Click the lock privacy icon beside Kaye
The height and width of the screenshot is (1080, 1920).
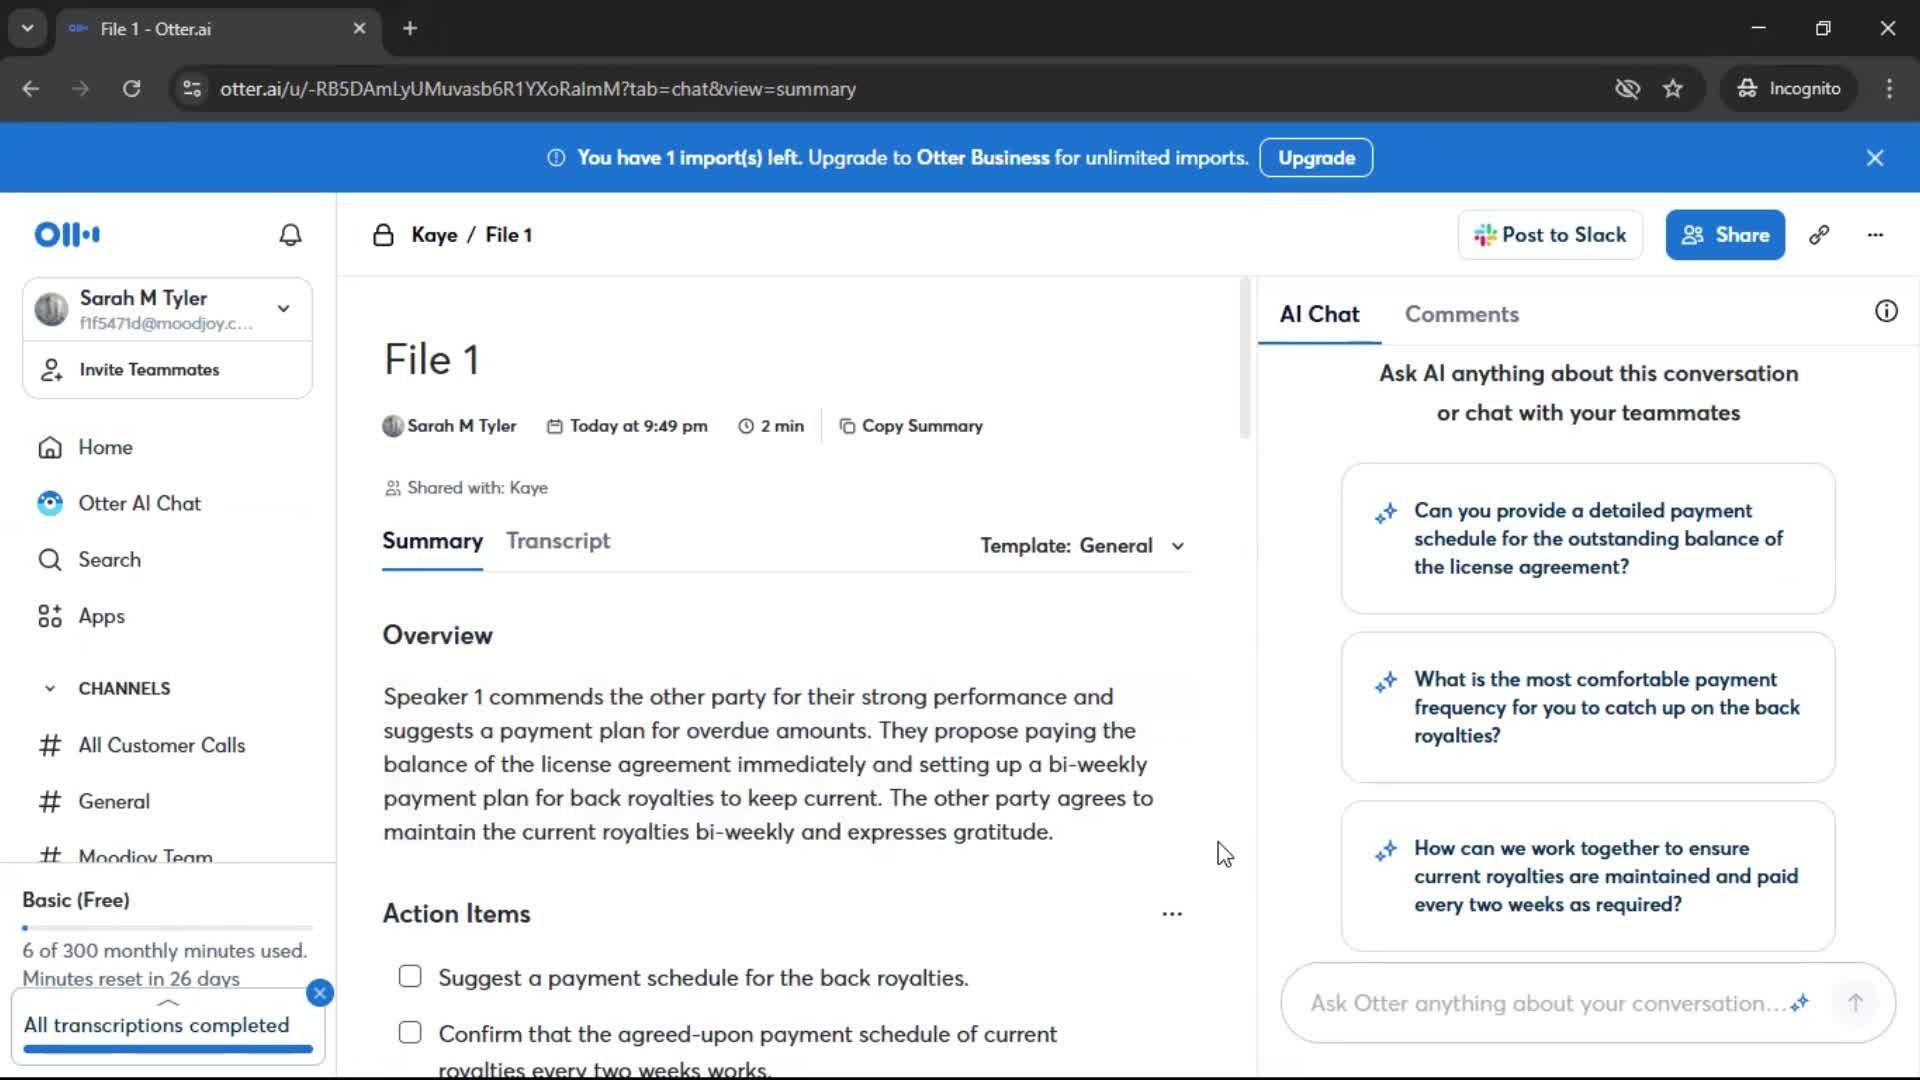[383, 235]
